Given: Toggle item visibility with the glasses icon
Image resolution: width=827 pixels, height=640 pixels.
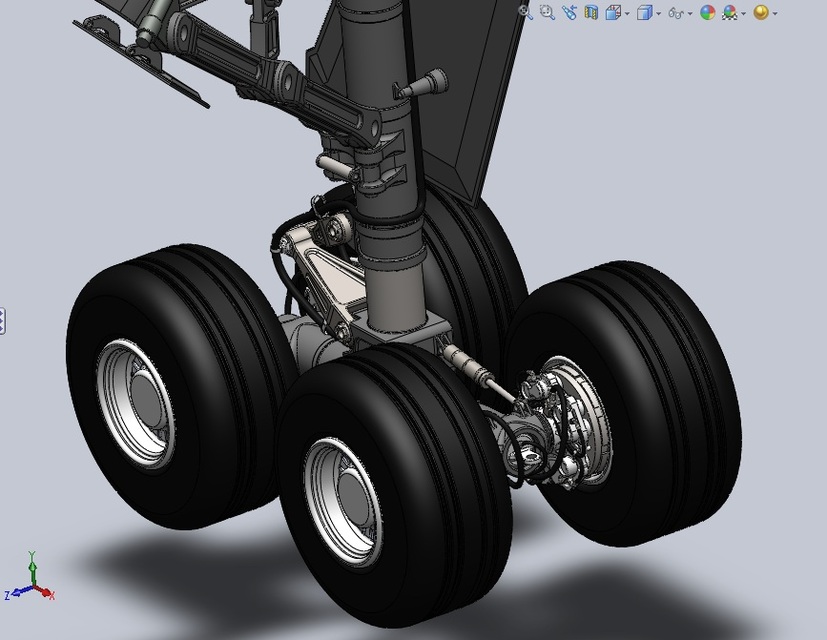Looking at the screenshot, I should coord(674,11).
